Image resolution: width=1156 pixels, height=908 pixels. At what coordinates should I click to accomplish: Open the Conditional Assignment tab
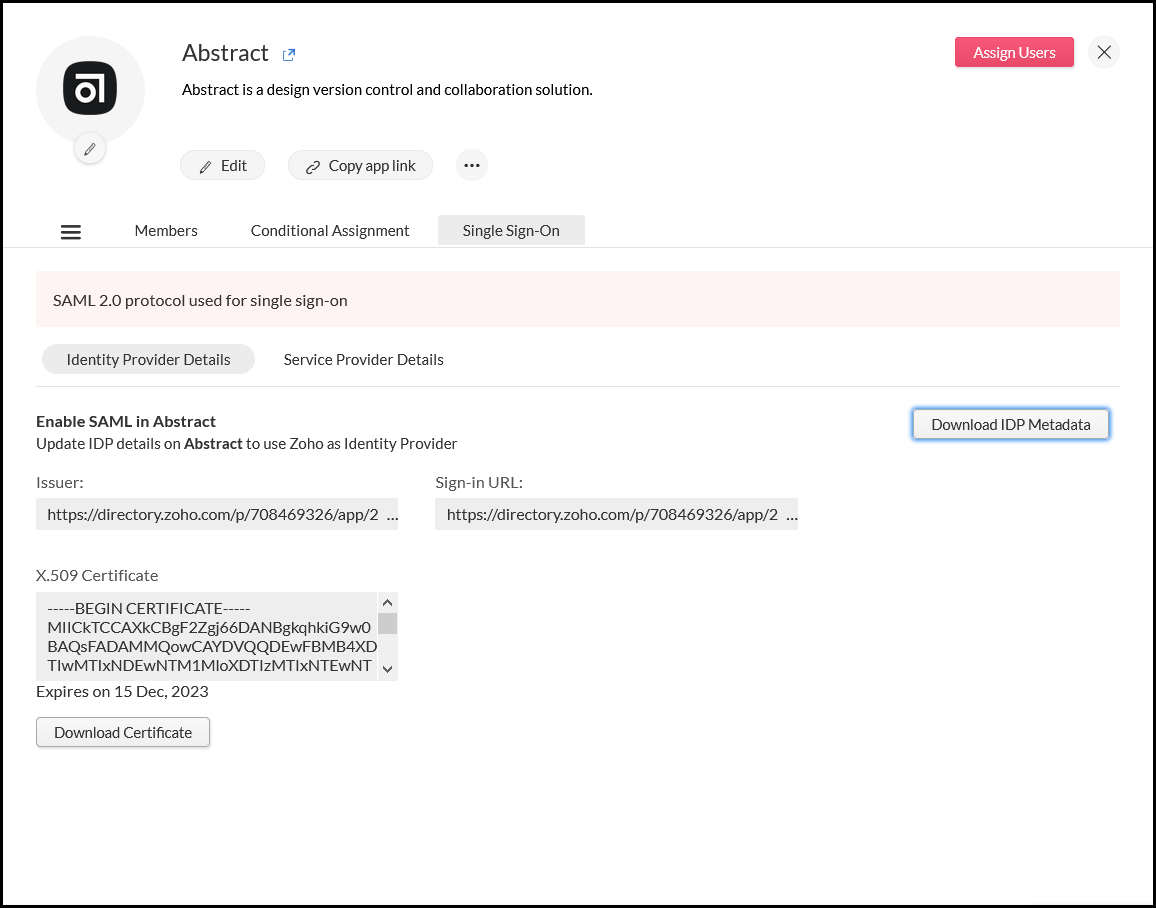329,230
